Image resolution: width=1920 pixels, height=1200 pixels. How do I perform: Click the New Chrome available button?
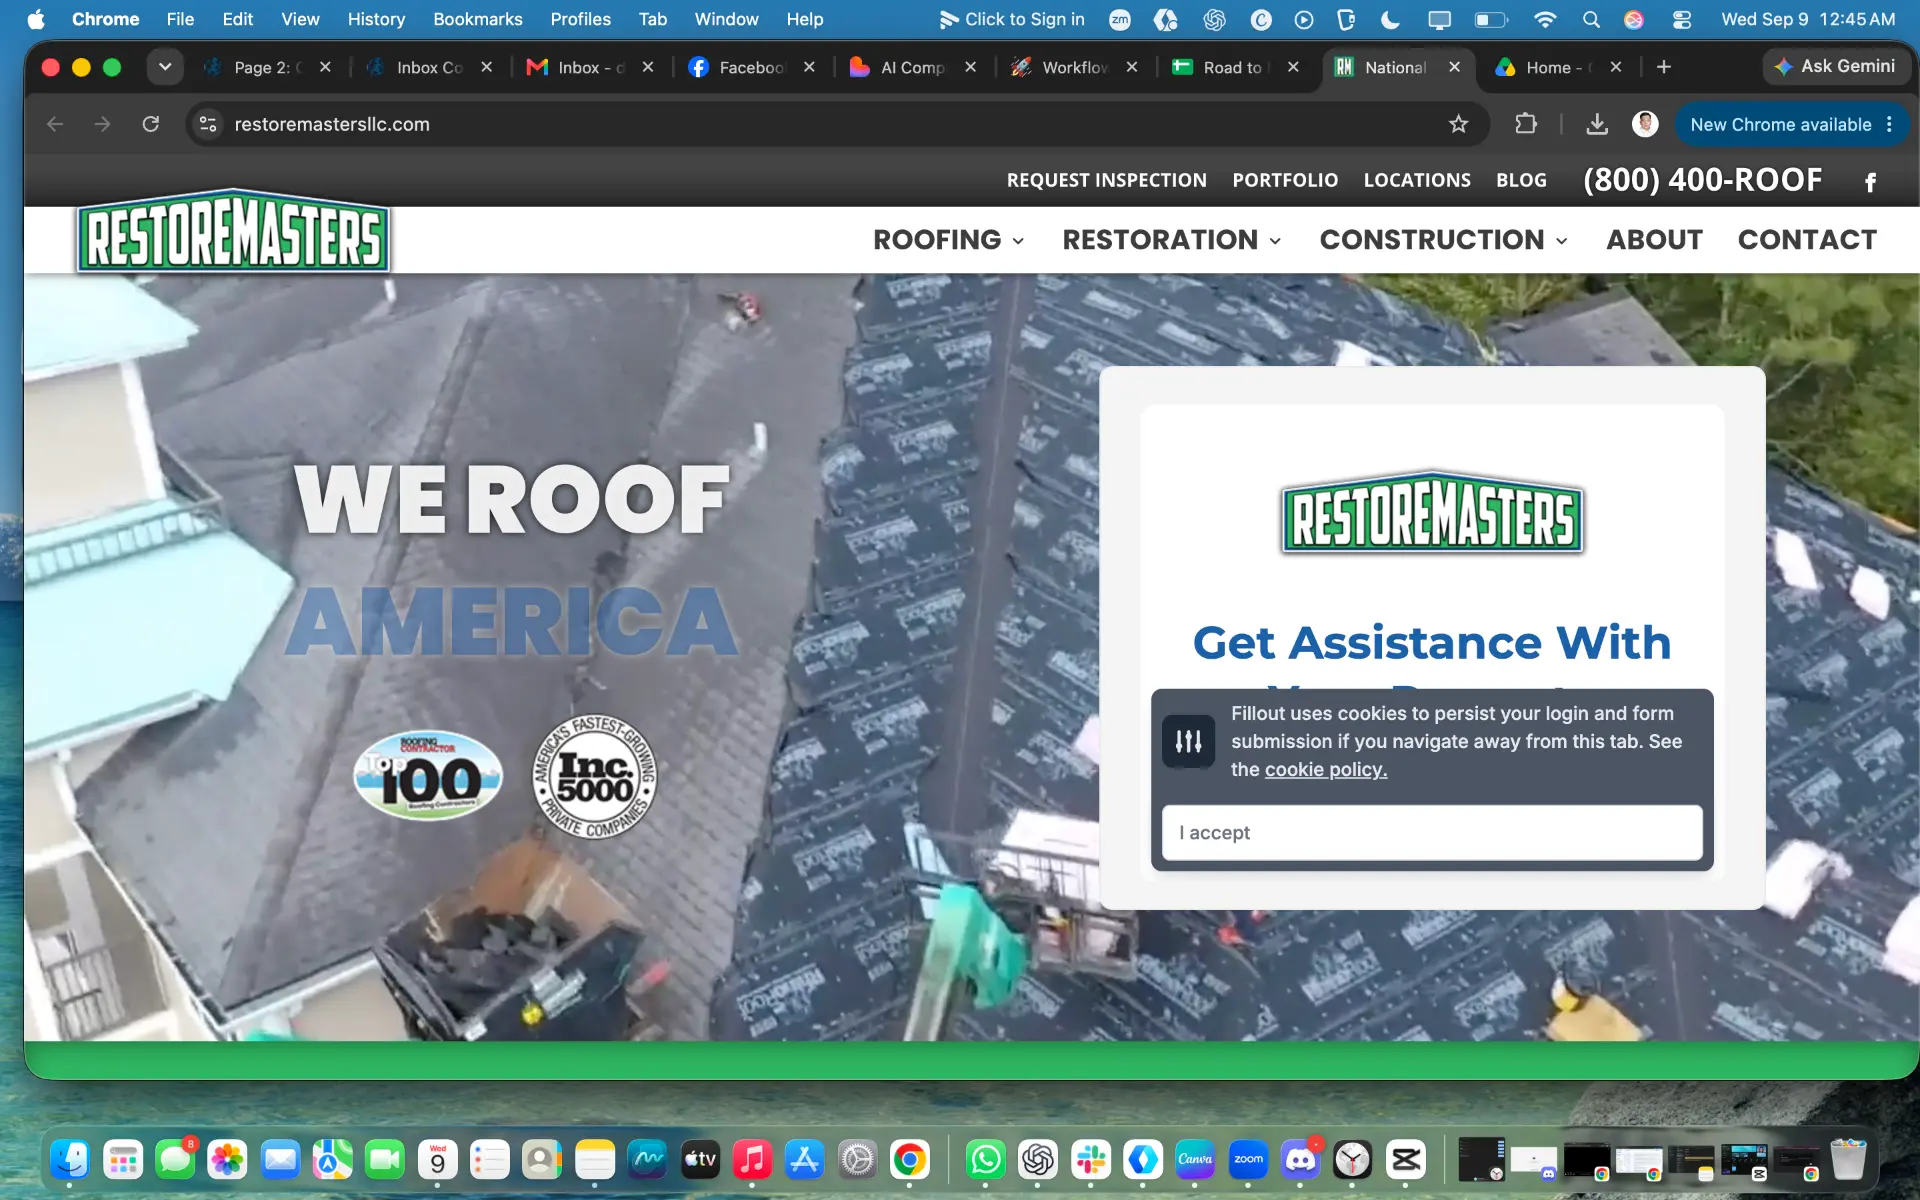click(x=1780, y=125)
